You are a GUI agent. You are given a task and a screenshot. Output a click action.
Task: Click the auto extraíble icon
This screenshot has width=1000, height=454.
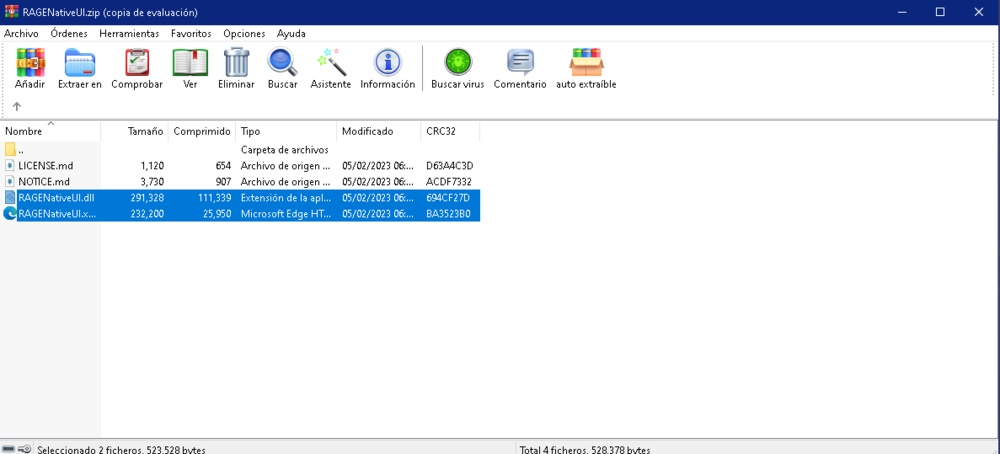[x=586, y=62]
